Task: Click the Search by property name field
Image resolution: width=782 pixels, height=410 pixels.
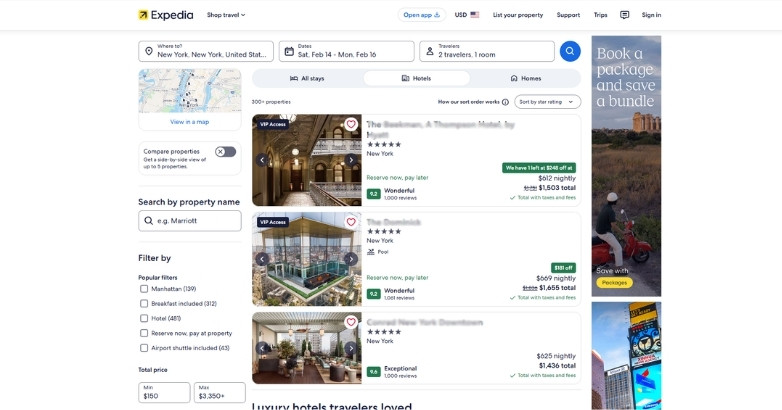Action: pyautogui.click(x=190, y=220)
